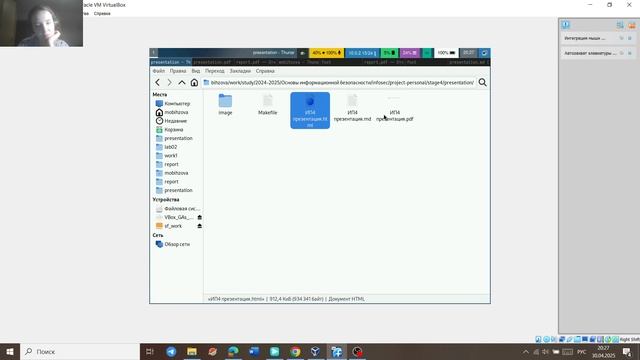Click the white 100% battery status block
Image resolution: width=640 pixels, height=360 pixels.
click(446, 53)
